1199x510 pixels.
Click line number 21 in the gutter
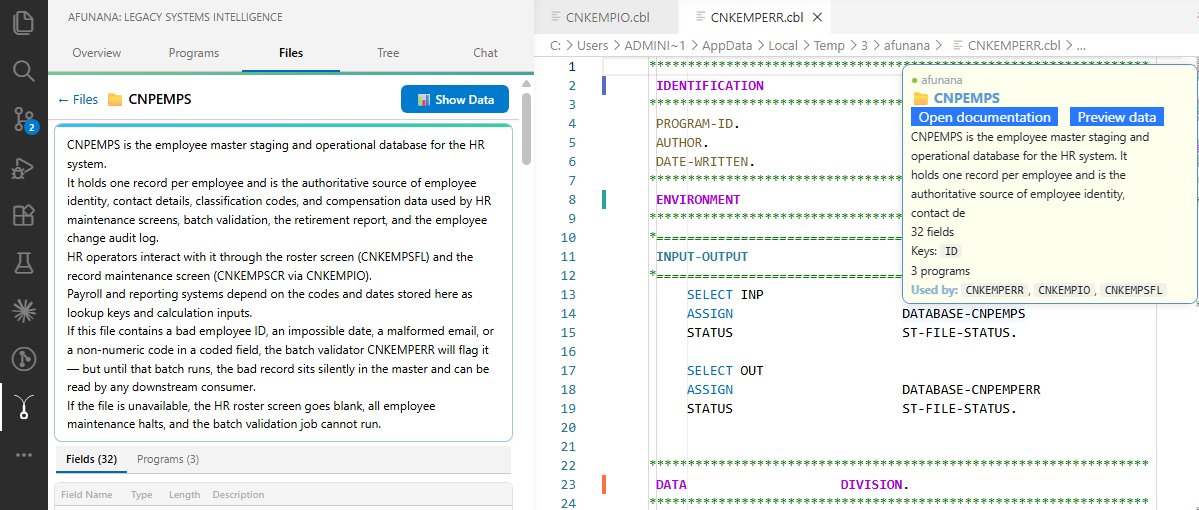567,447
